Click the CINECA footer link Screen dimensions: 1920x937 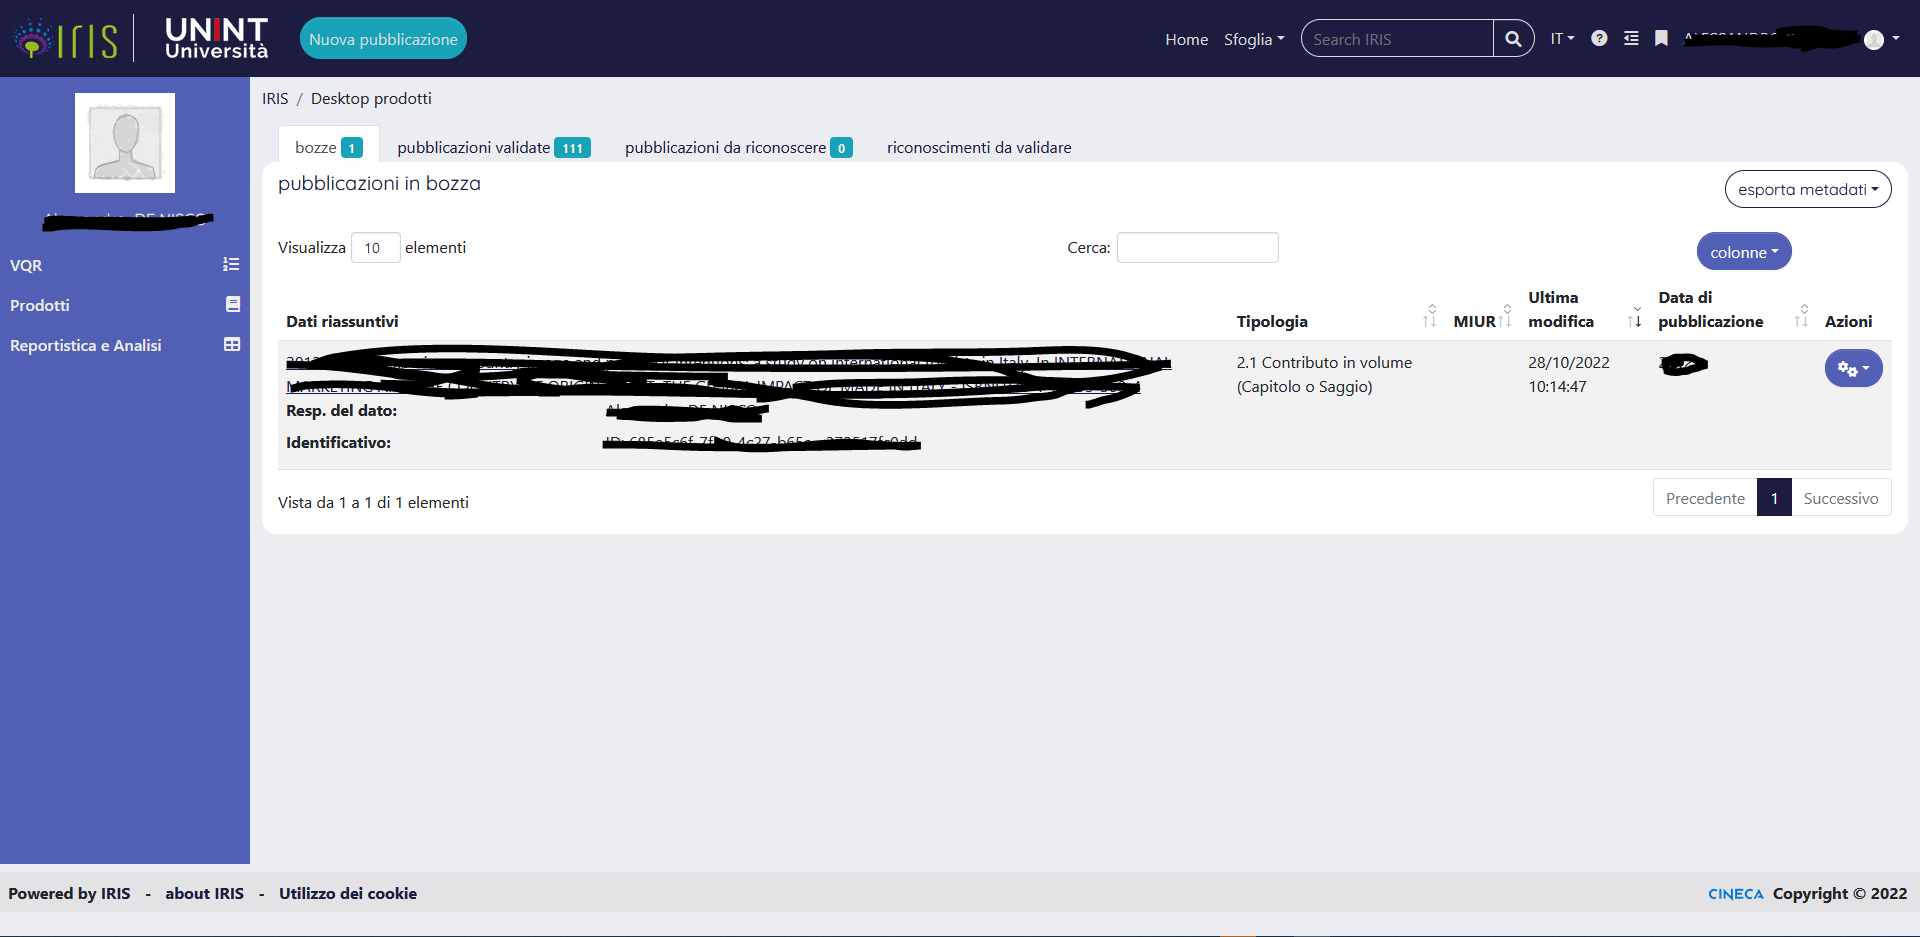[x=1735, y=894]
